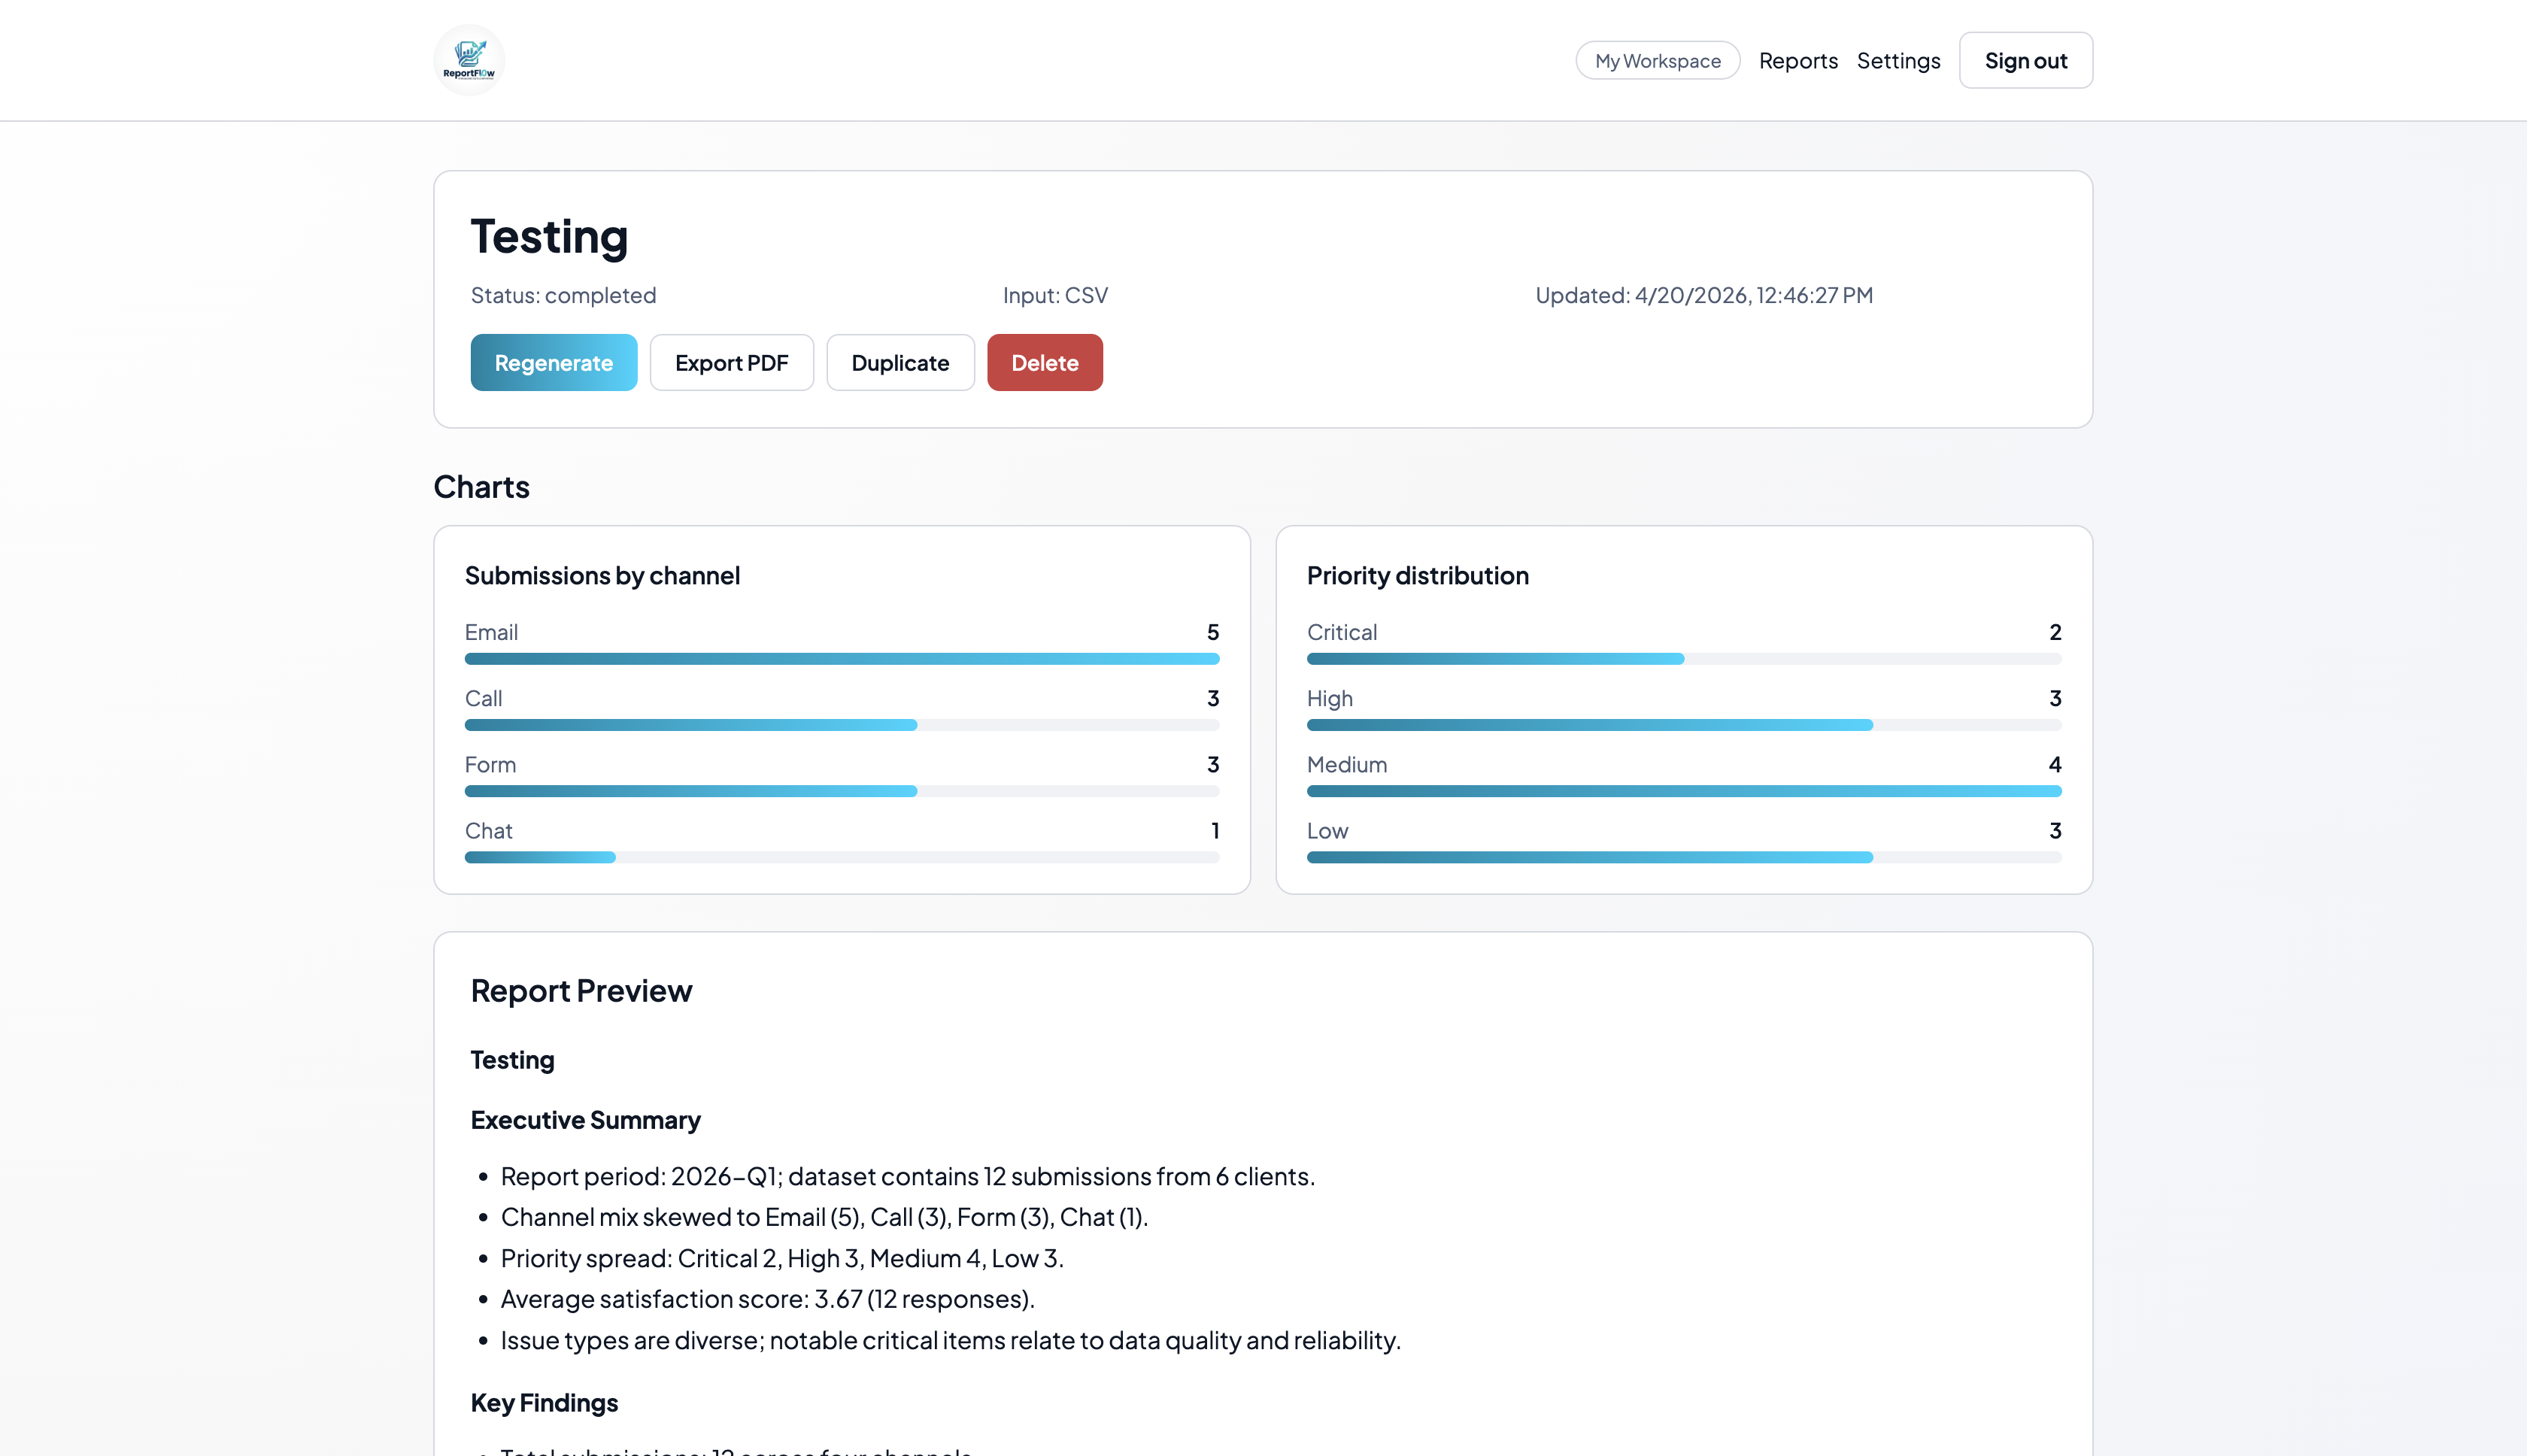Click the Chat channel progress bar
Viewport: 2527px width, 1456px height.
point(841,857)
